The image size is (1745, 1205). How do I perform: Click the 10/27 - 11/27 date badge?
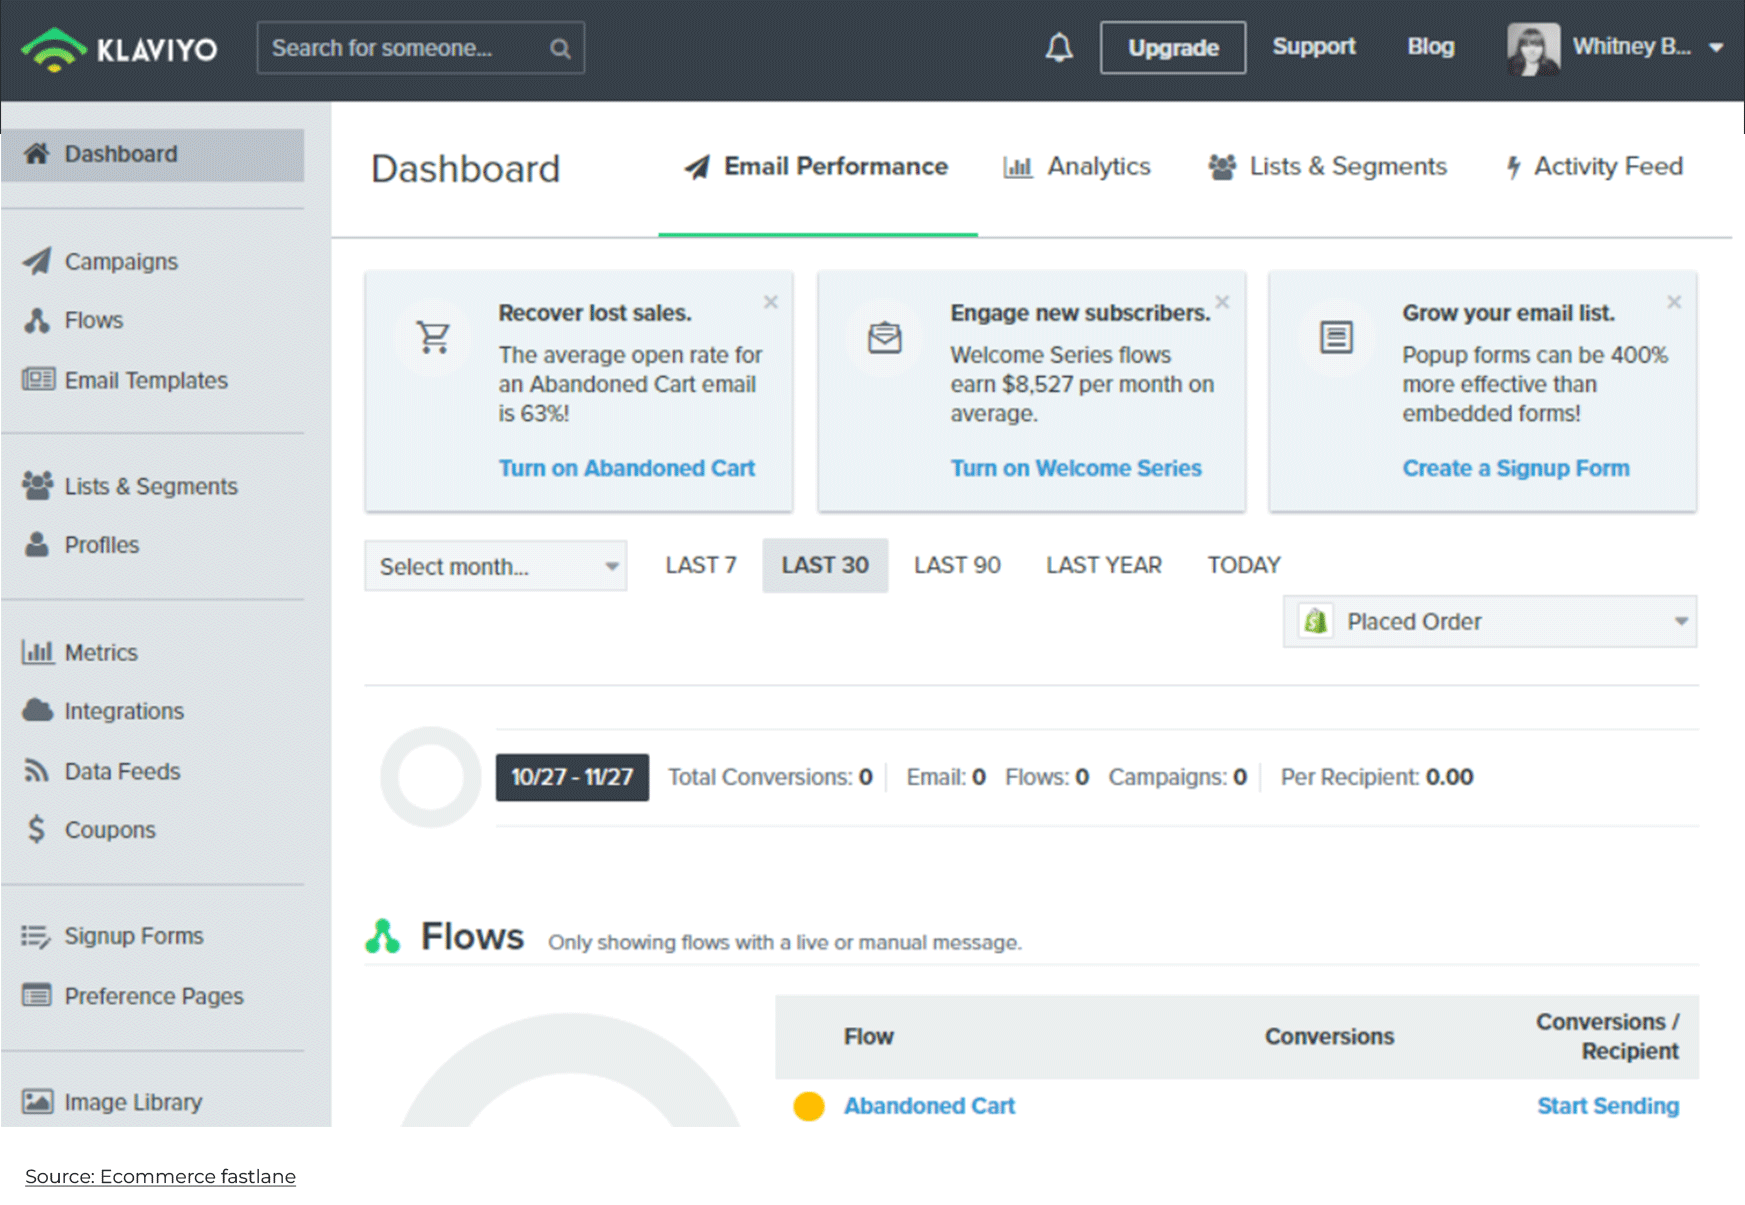572,777
